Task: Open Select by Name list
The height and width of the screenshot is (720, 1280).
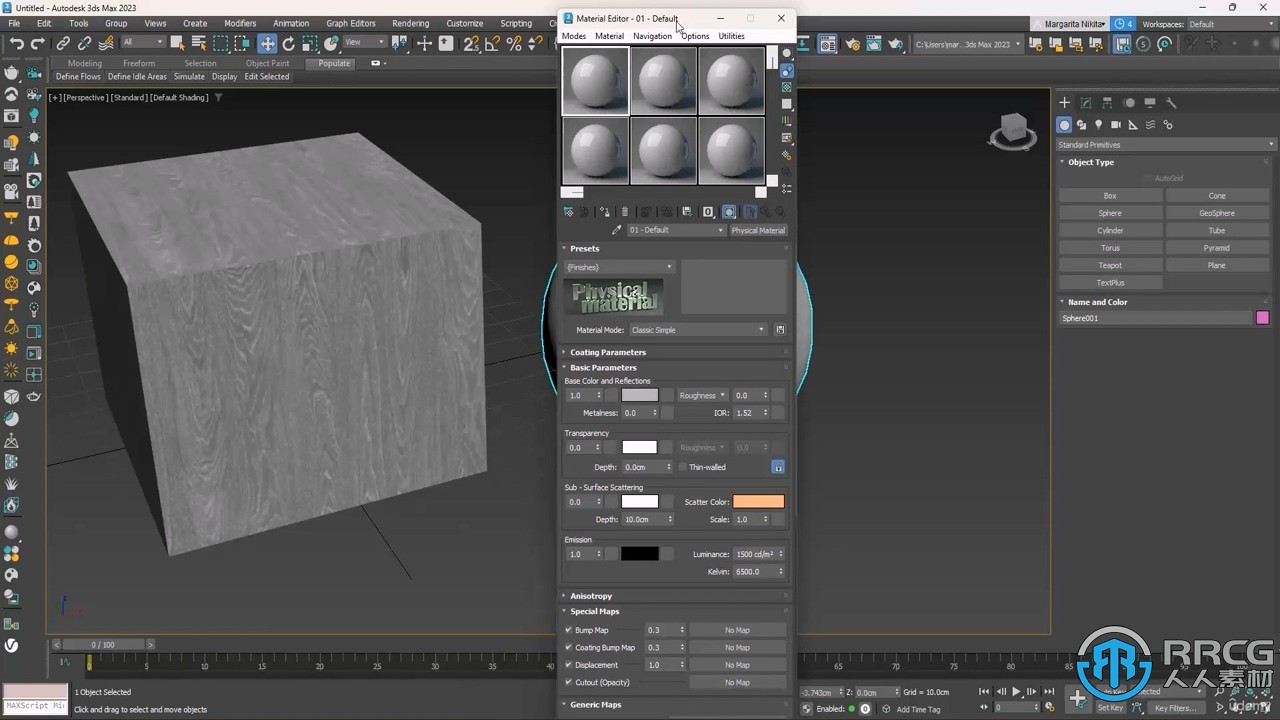Action: coord(198,43)
